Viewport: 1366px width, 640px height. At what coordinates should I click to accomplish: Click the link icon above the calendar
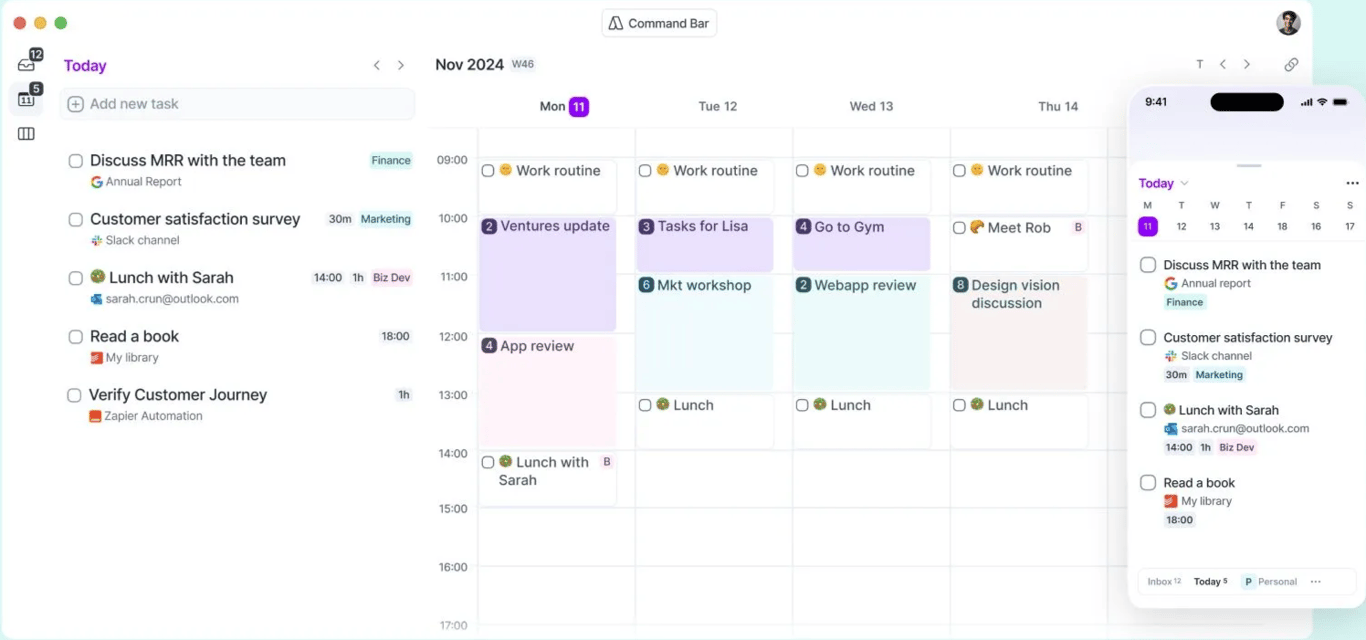(1291, 64)
